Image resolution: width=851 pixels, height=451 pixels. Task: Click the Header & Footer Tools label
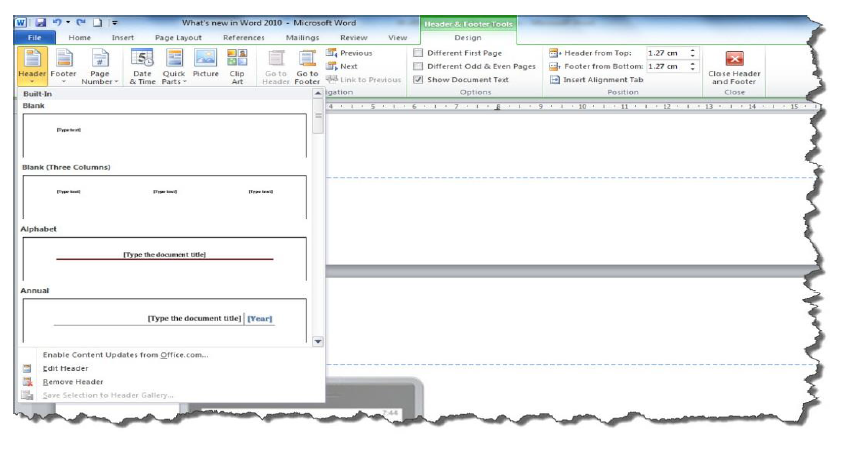coord(468,24)
